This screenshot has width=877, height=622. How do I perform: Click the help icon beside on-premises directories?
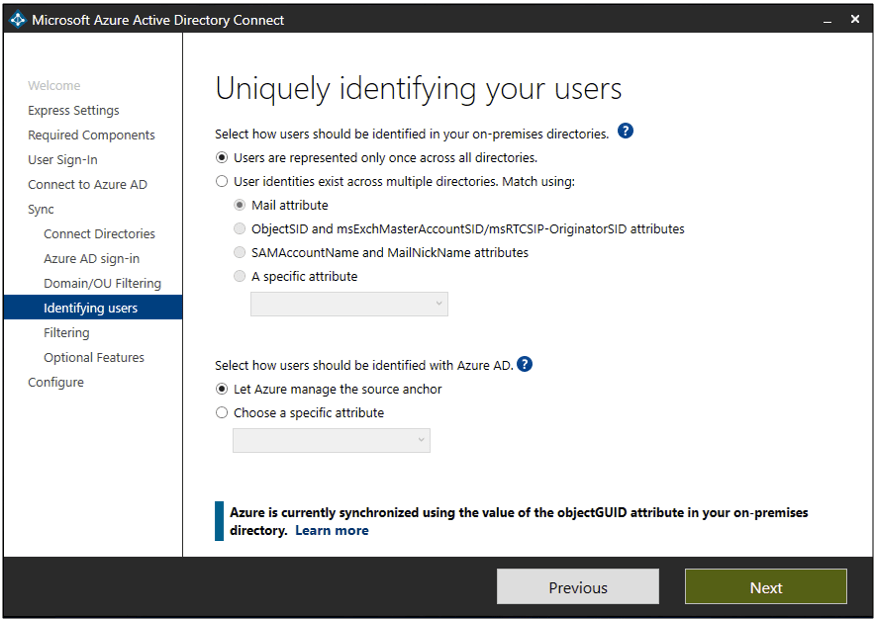point(625,132)
